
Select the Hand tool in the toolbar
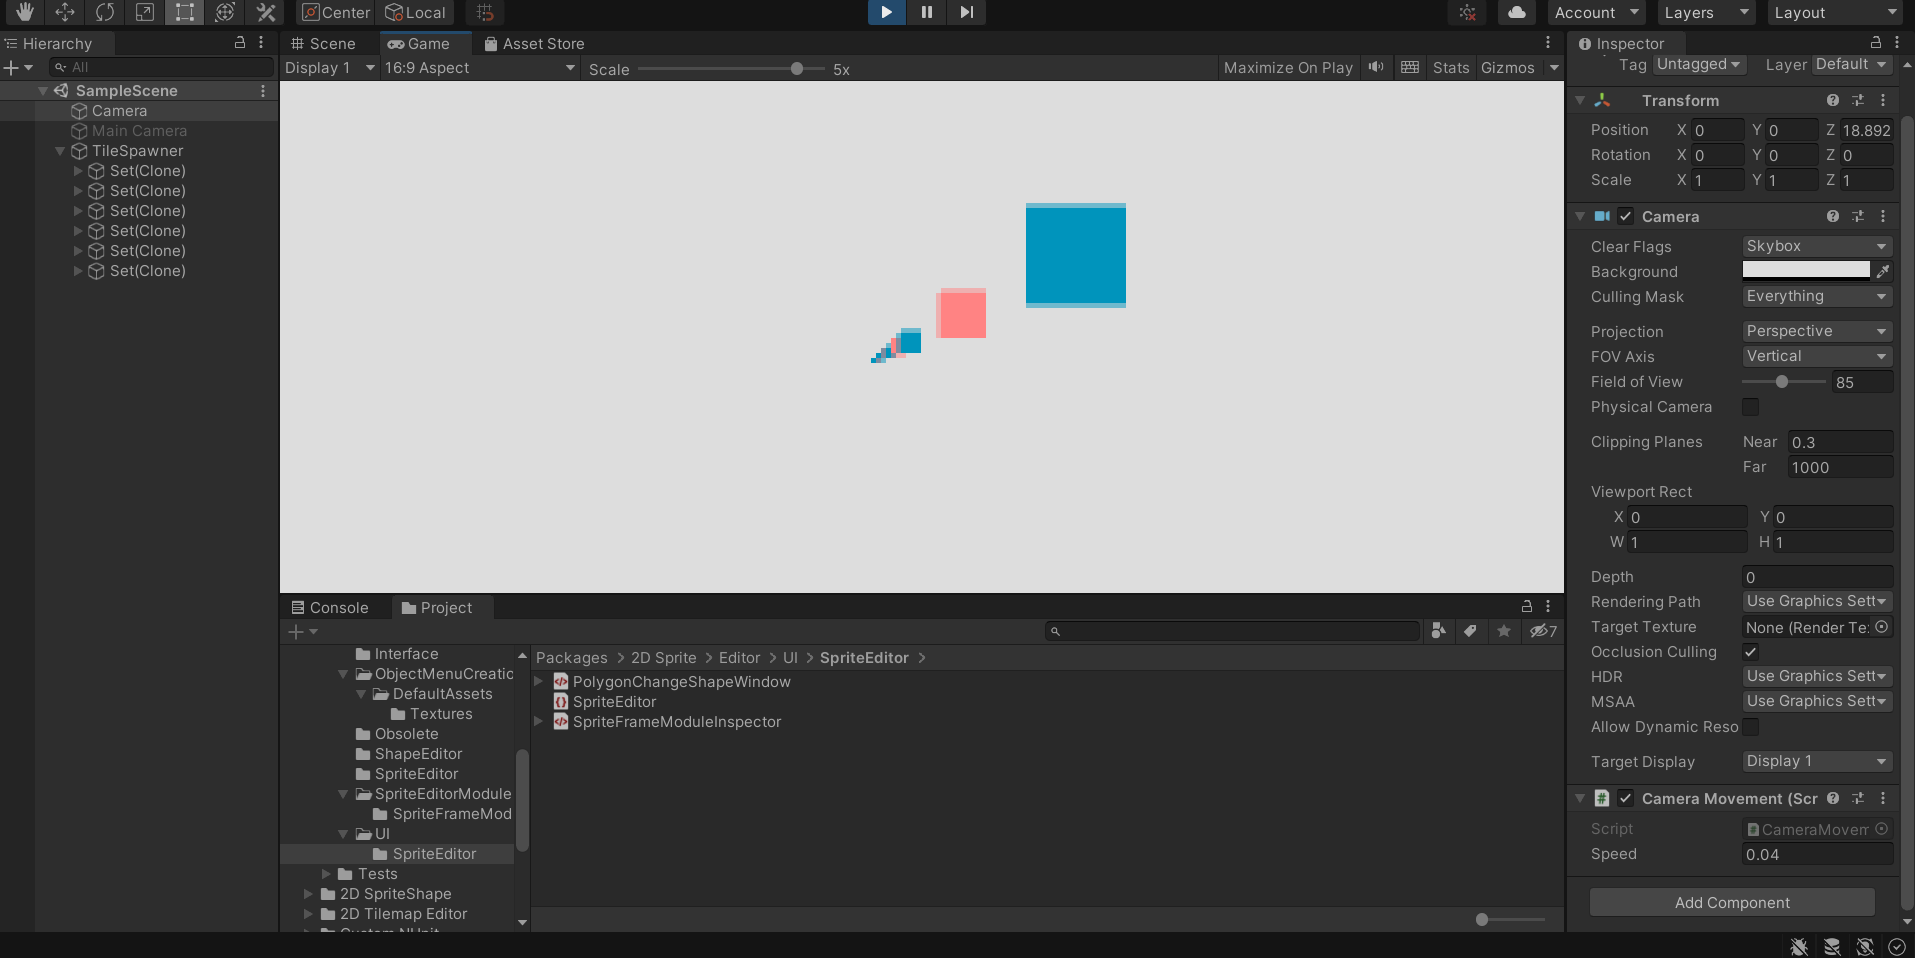coord(25,13)
